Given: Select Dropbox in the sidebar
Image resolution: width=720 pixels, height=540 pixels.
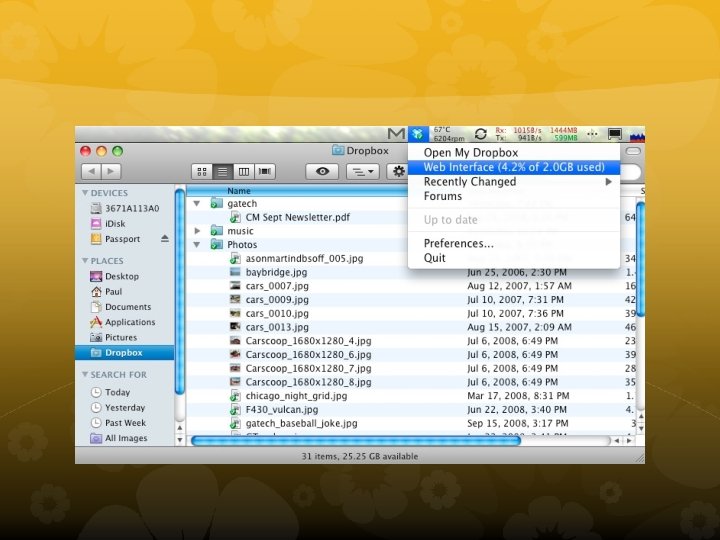Looking at the screenshot, I should click(124, 353).
